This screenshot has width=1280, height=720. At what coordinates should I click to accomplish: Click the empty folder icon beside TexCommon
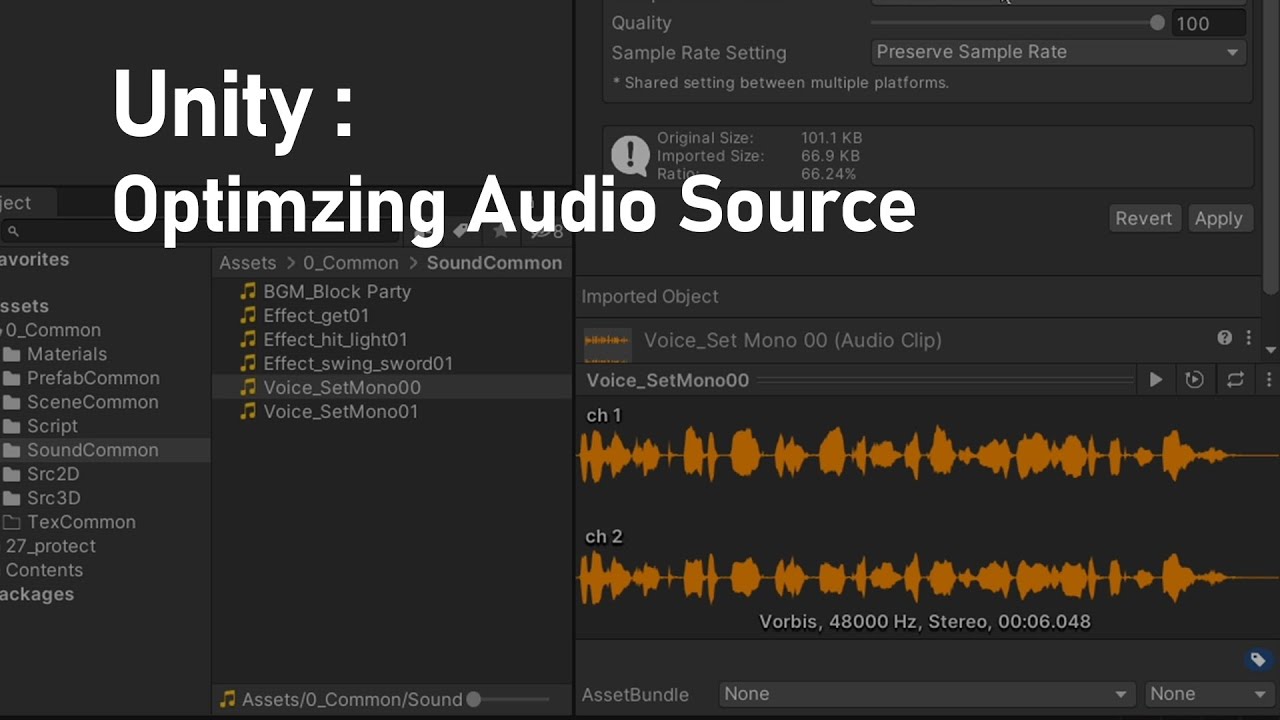[x=12, y=522]
